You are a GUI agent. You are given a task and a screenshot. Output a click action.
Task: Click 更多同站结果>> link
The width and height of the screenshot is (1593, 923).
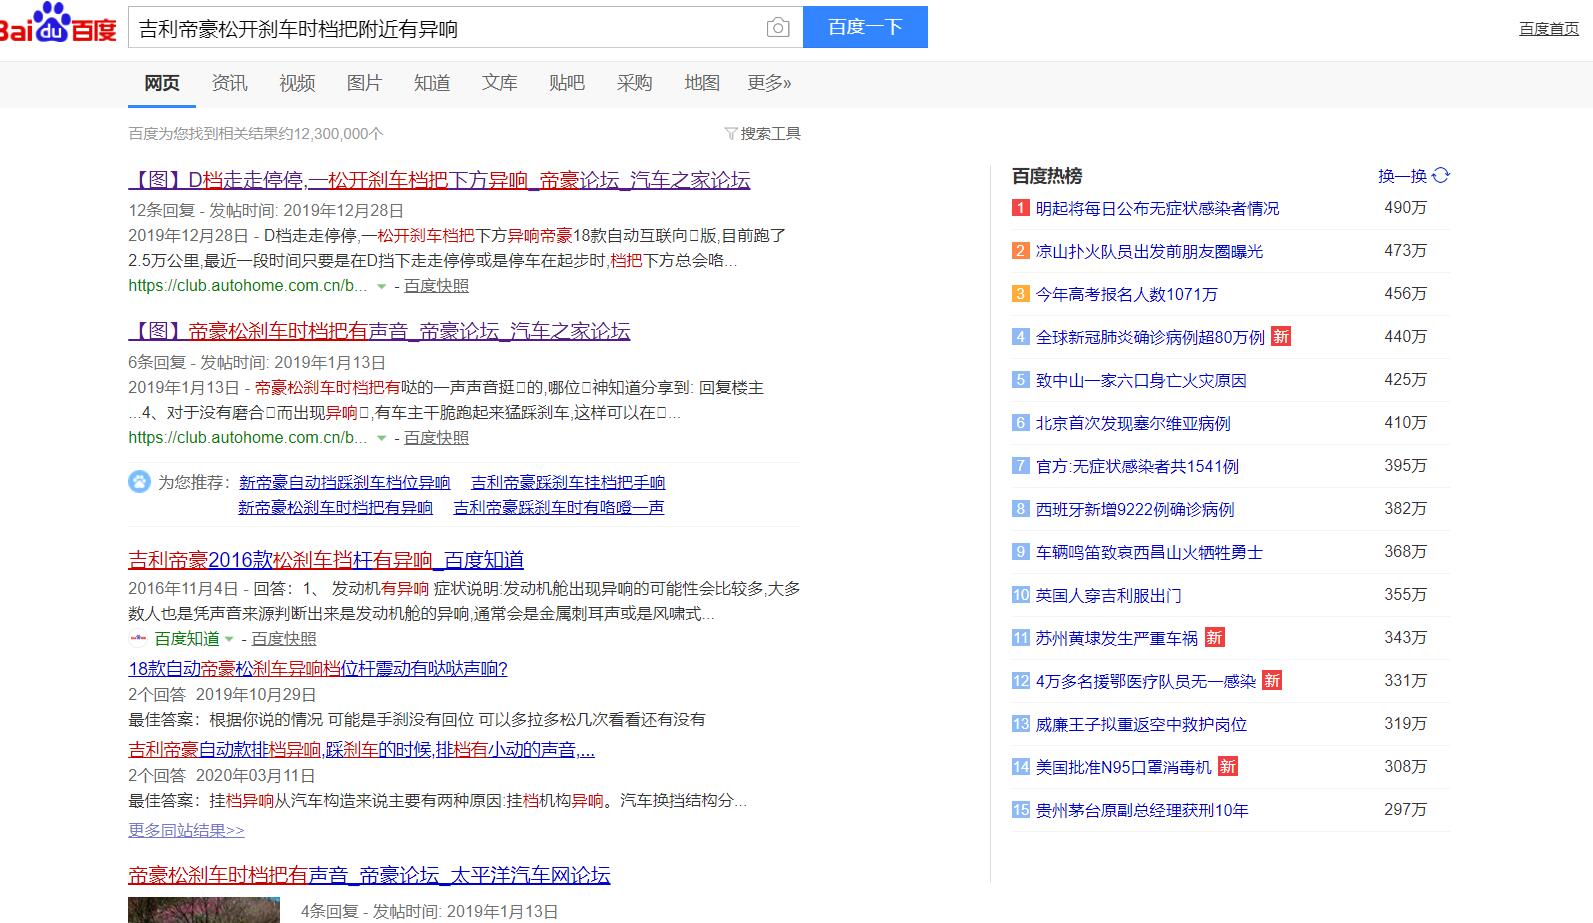point(186,830)
